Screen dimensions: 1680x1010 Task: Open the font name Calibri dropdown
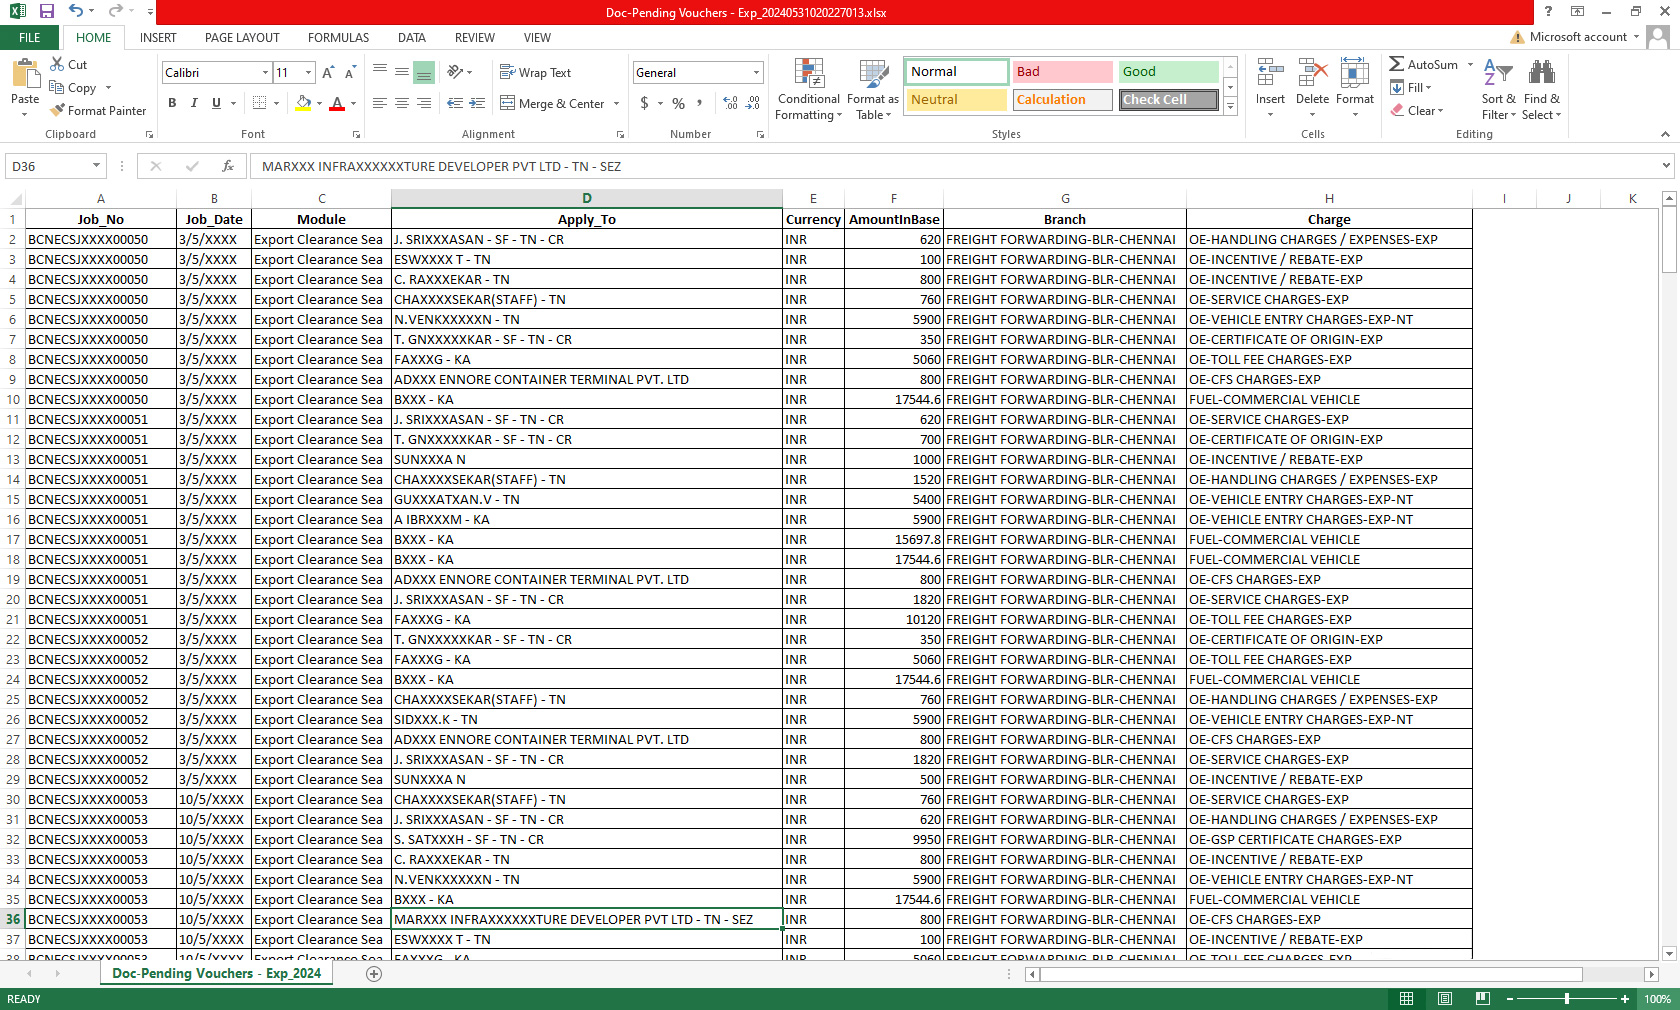click(265, 73)
